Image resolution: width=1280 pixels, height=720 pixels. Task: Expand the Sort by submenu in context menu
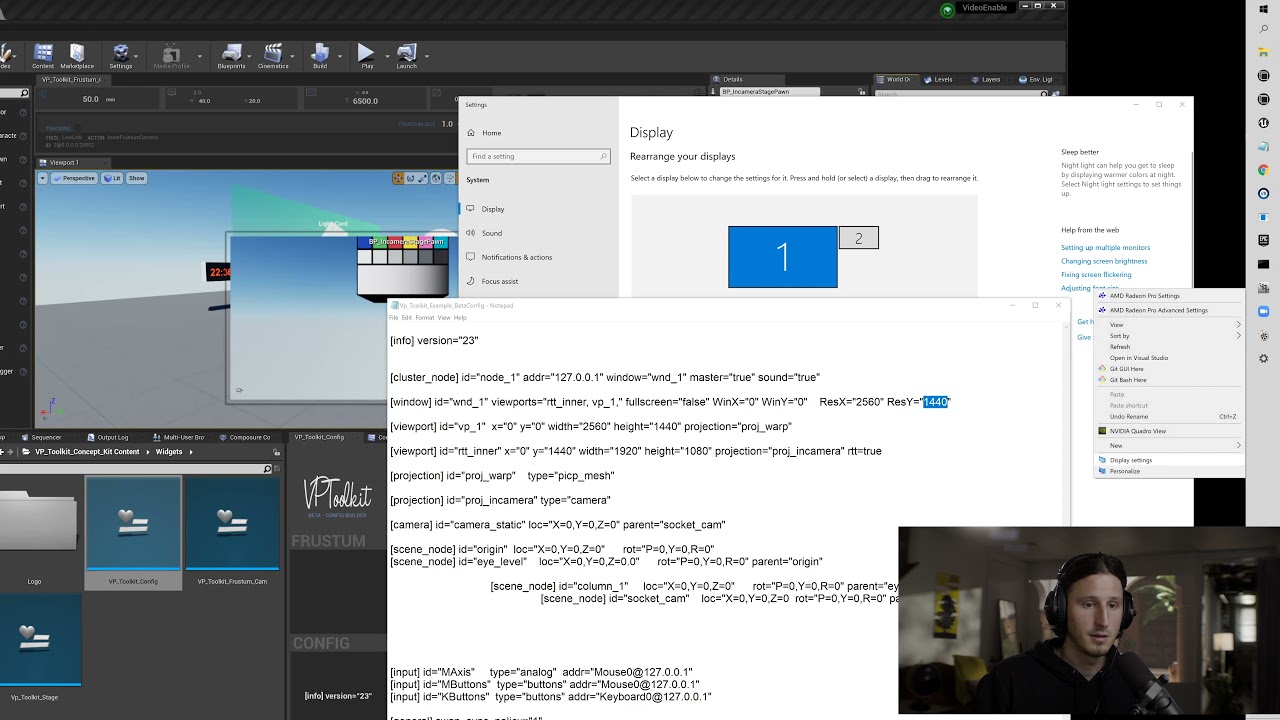1169,336
